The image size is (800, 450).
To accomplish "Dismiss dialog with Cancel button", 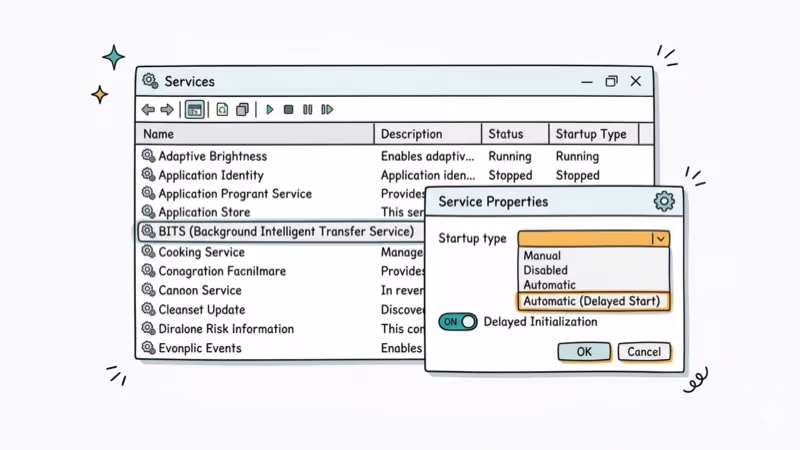I will 644,352.
